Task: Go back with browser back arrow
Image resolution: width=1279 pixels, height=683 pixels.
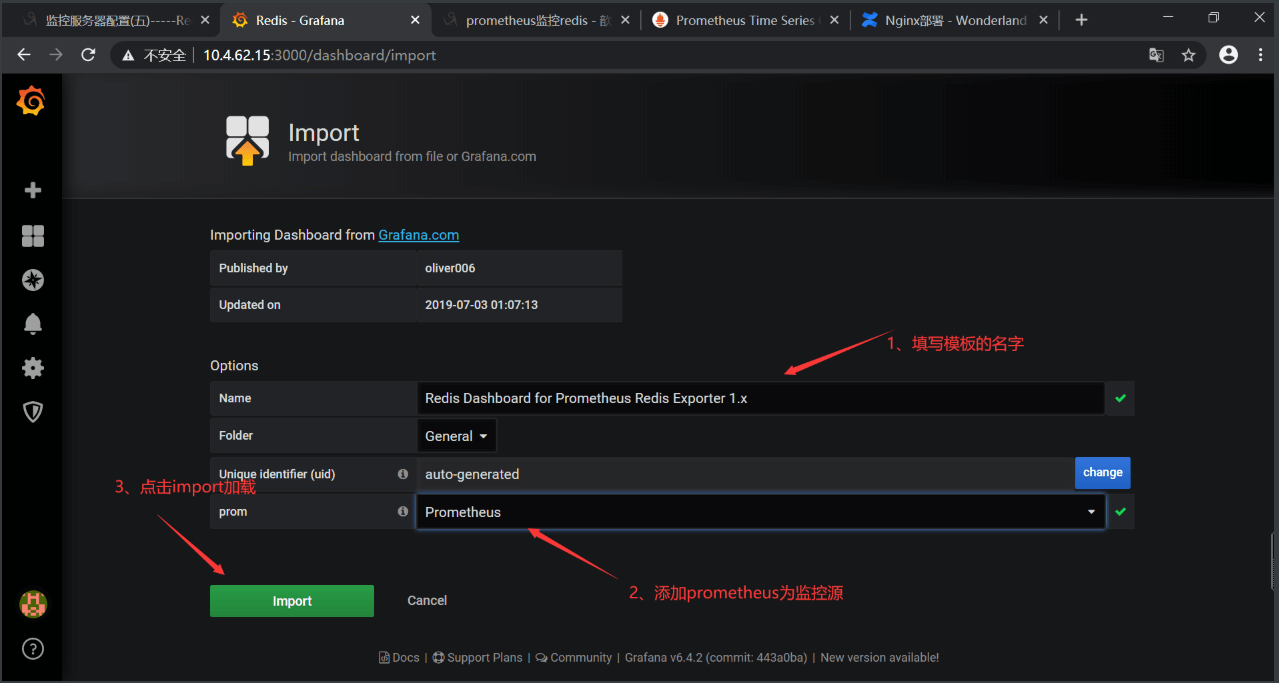Action: click(x=24, y=55)
